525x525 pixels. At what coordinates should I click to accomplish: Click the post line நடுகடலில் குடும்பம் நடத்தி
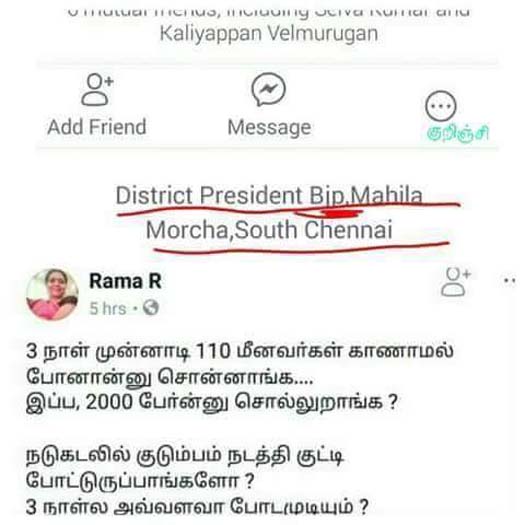185,456
